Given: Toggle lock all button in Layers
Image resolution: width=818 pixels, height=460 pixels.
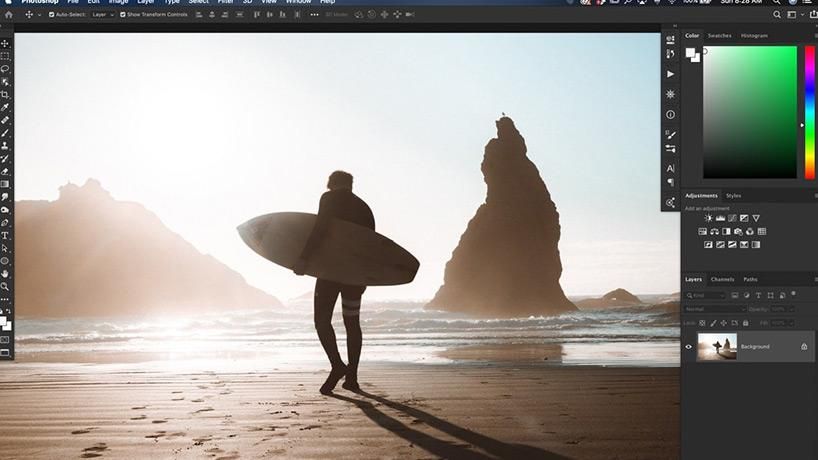Looking at the screenshot, I should click(x=745, y=323).
